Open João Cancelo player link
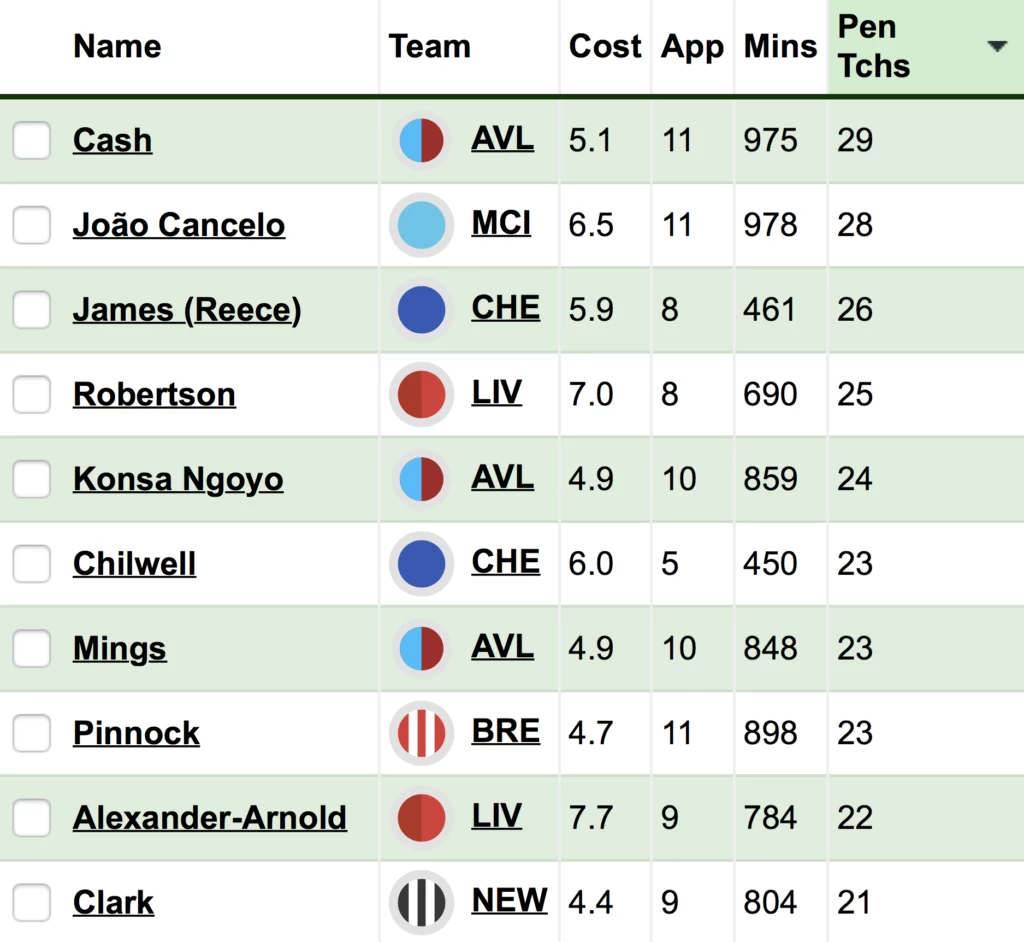Image resolution: width=1024 pixels, height=942 pixels. point(179,225)
